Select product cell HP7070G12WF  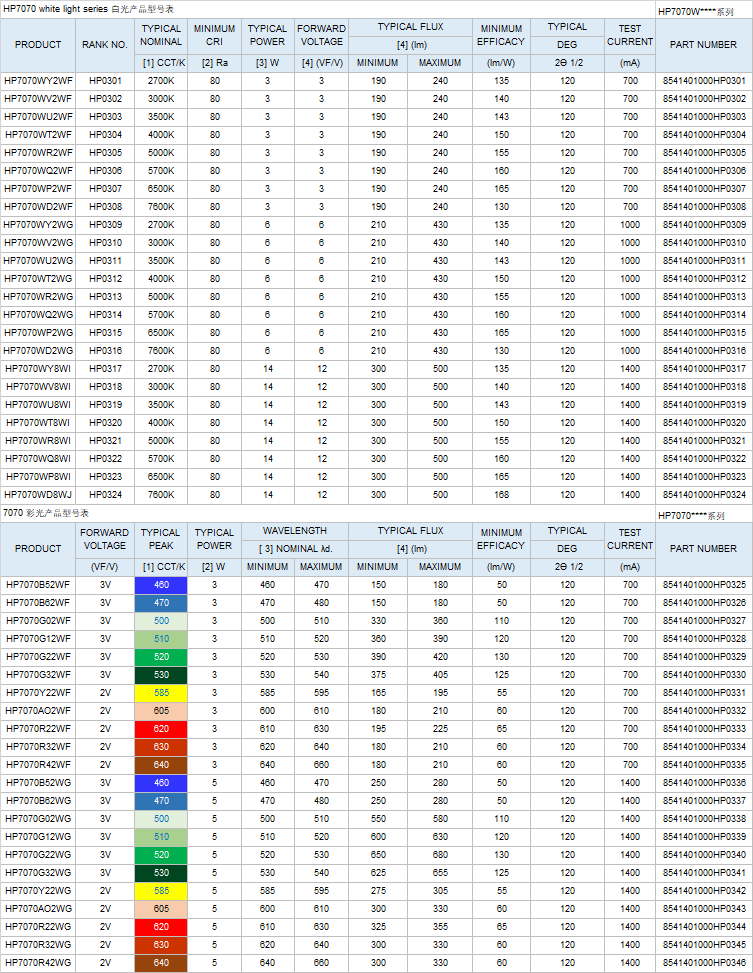point(38,639)
